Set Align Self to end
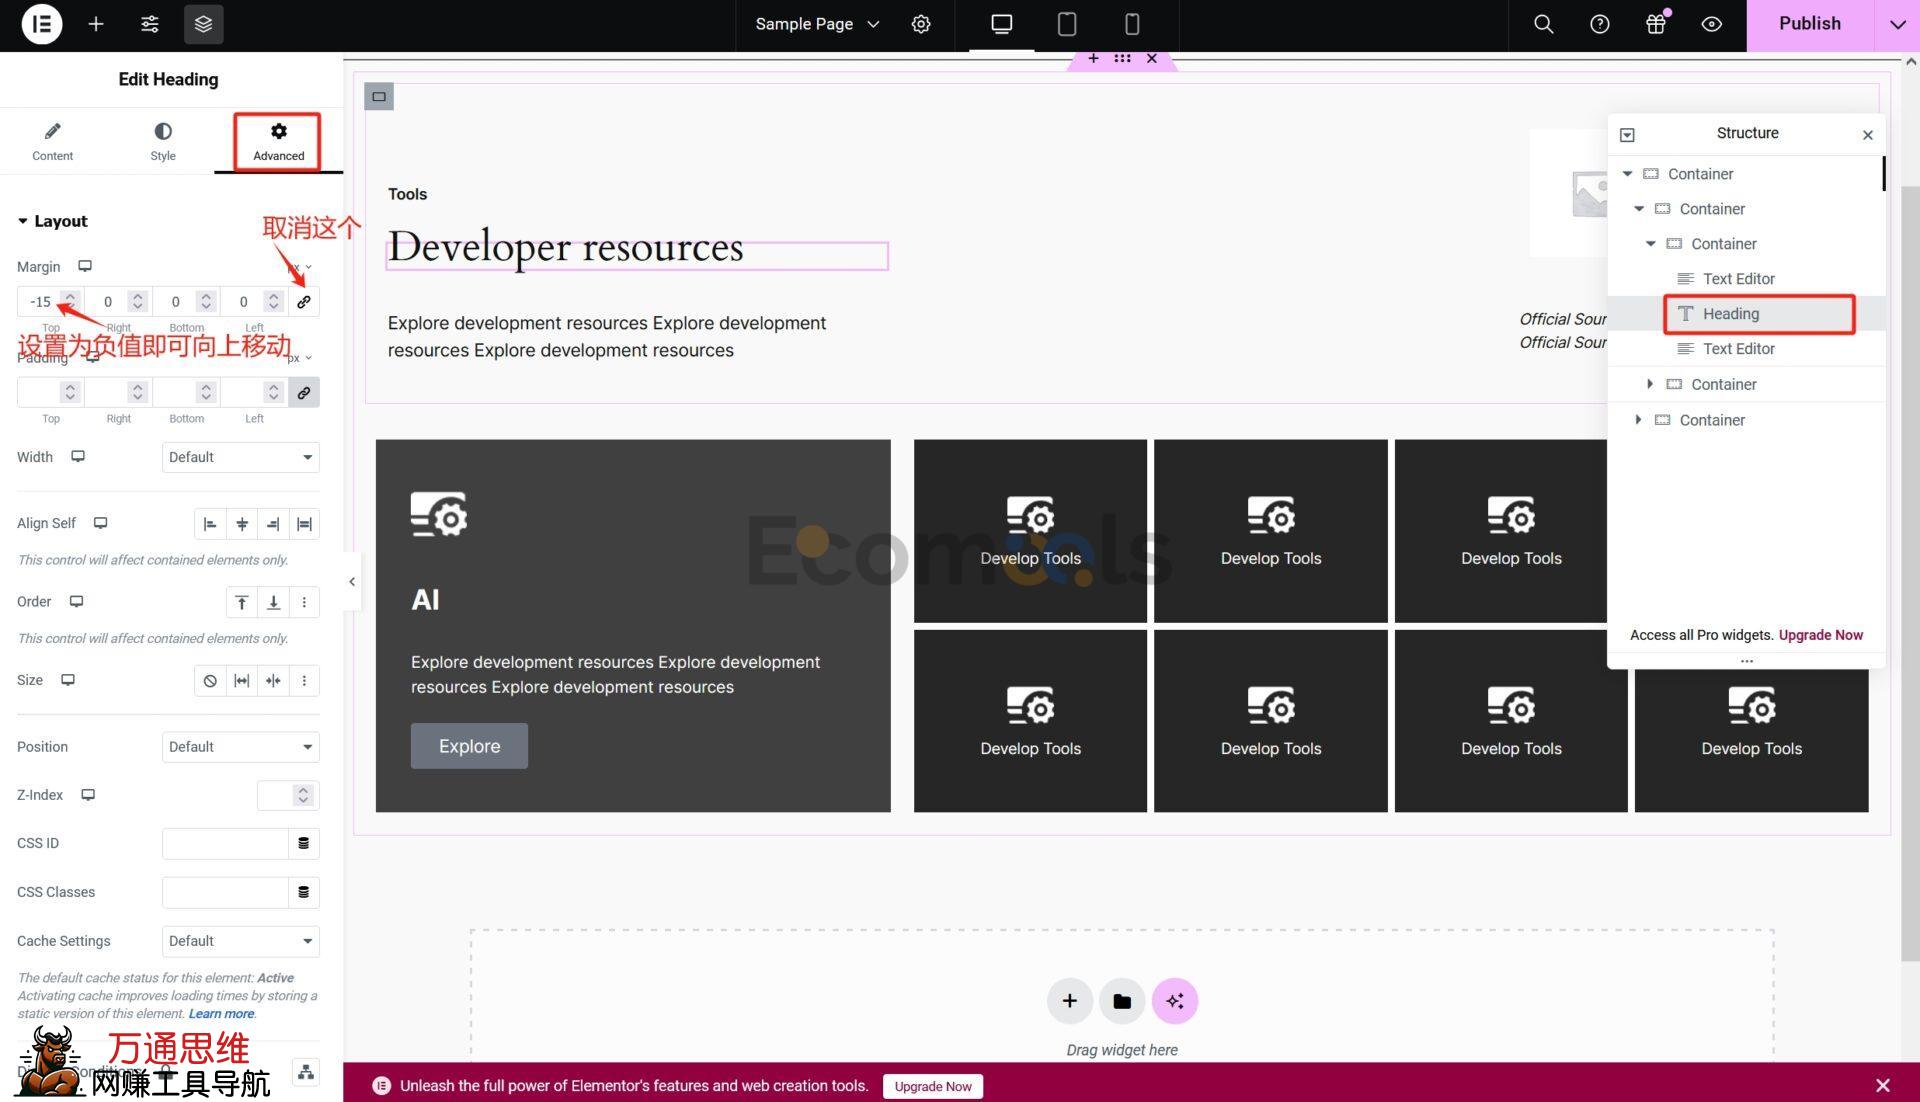The height and width of the screenshot is (1102, 1920). (273, 523)
